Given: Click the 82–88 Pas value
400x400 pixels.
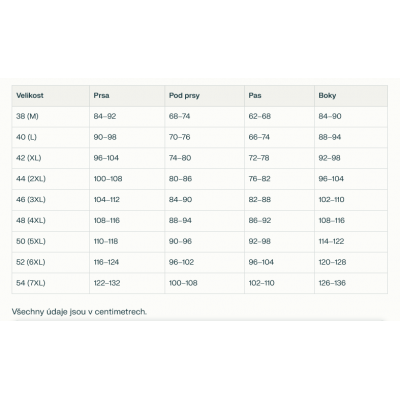Looking at the screenshot, I should (260, 200).
